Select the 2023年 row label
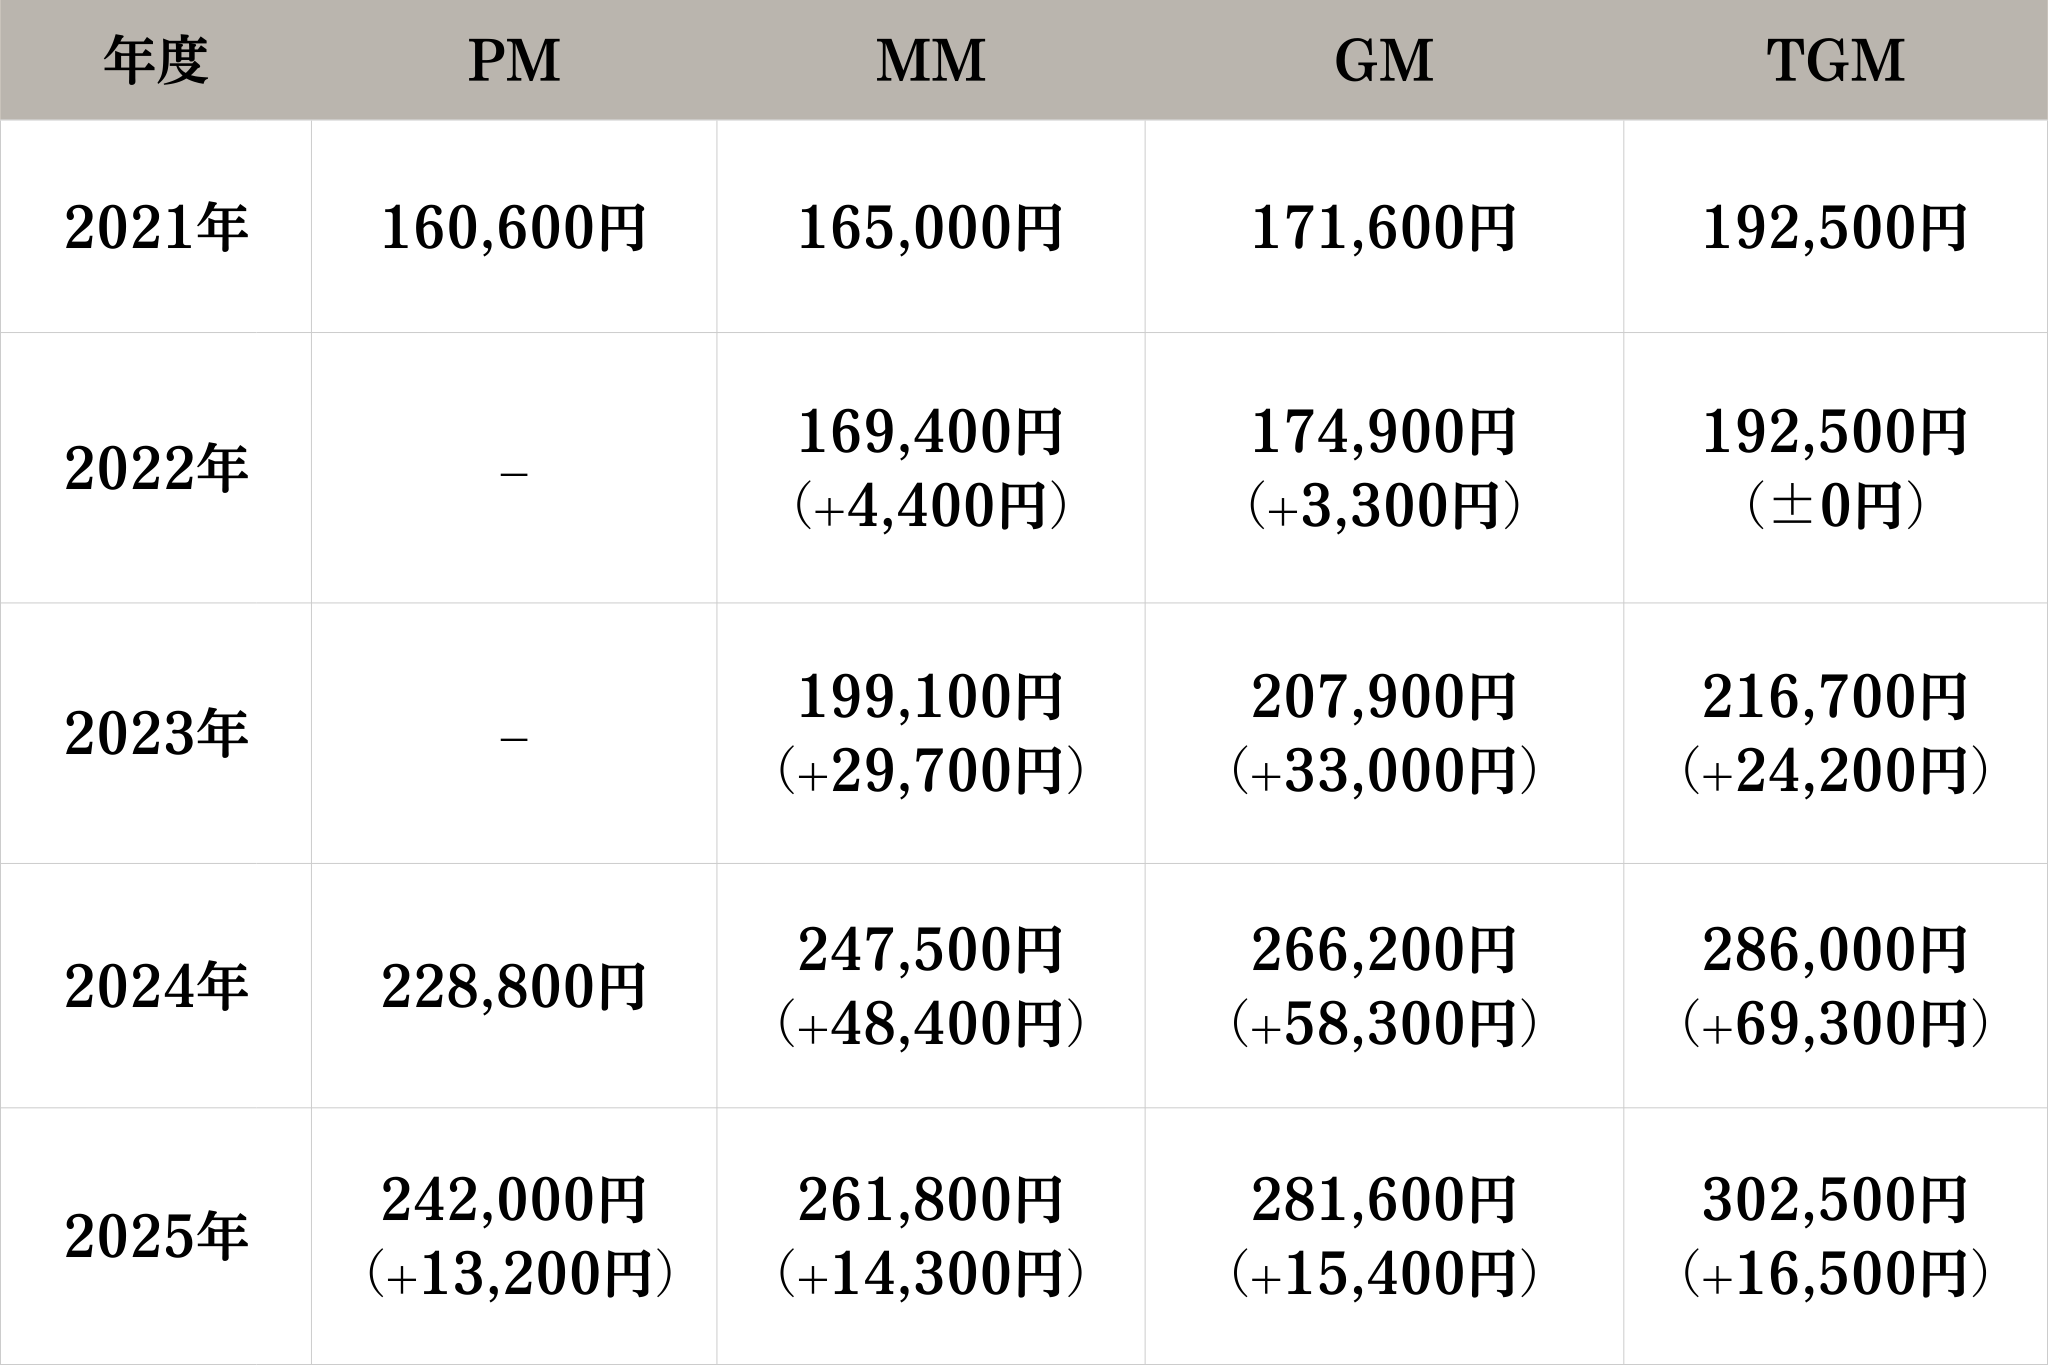Screen dimensions: 2048x1365 coord(155,734)
